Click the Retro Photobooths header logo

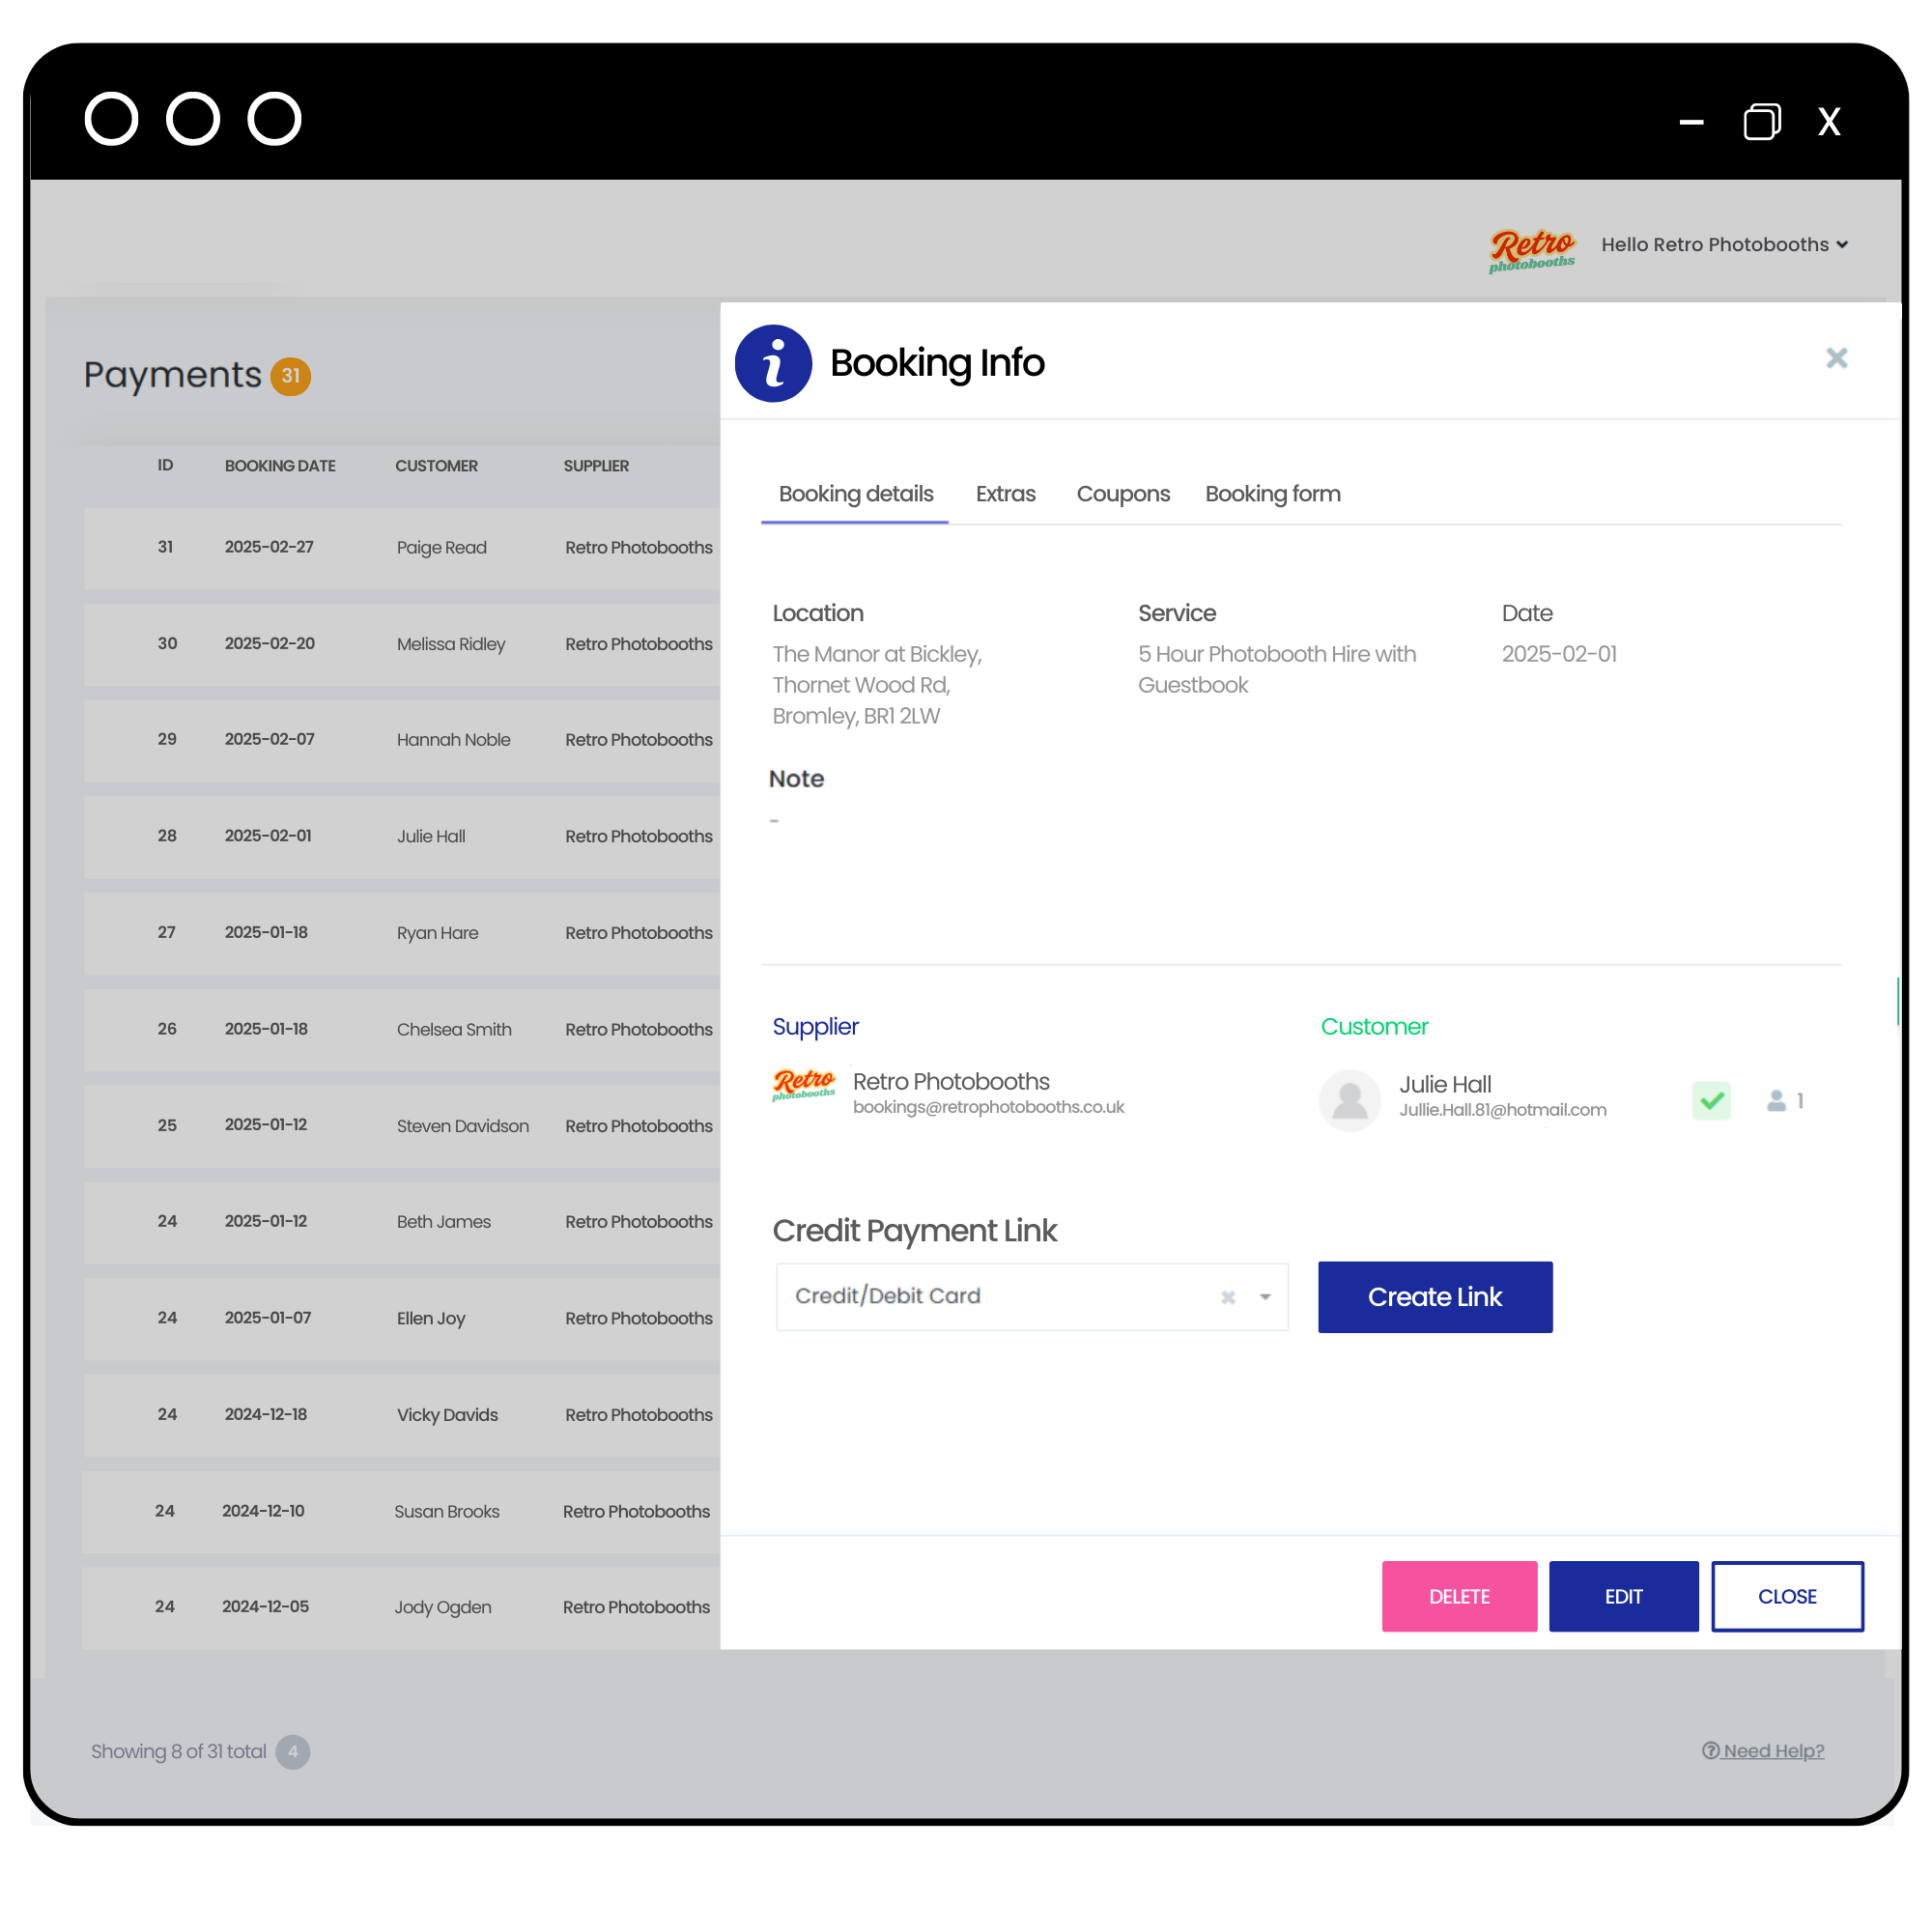click(1525, 244)
